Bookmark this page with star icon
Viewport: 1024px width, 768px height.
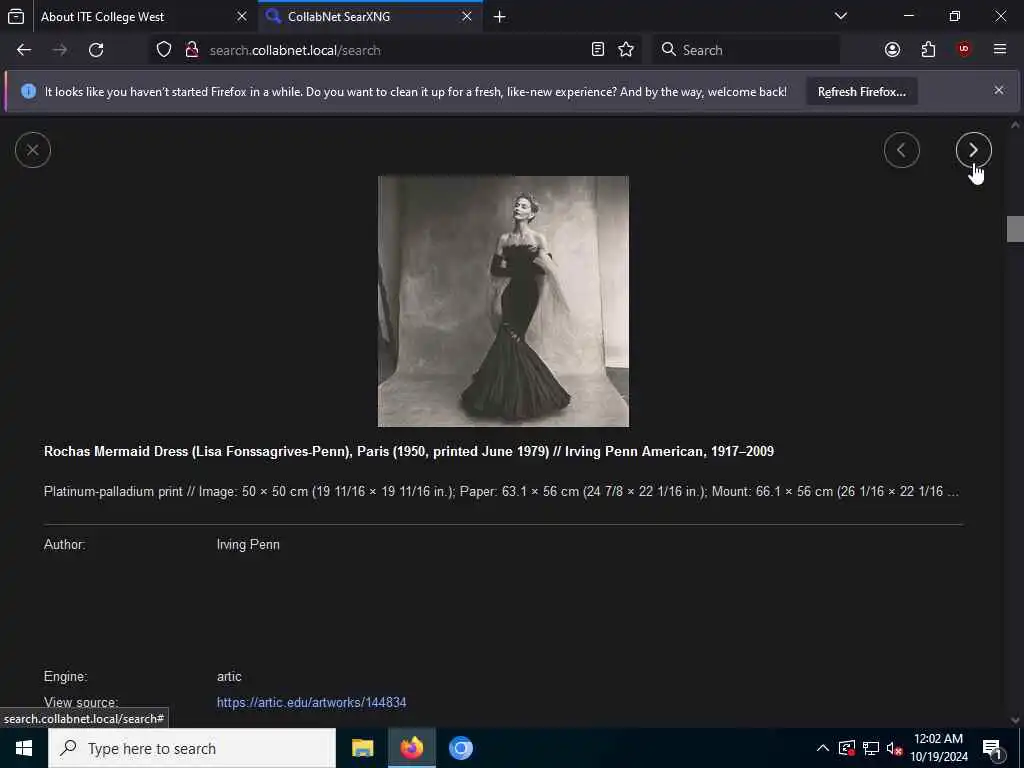626,50
